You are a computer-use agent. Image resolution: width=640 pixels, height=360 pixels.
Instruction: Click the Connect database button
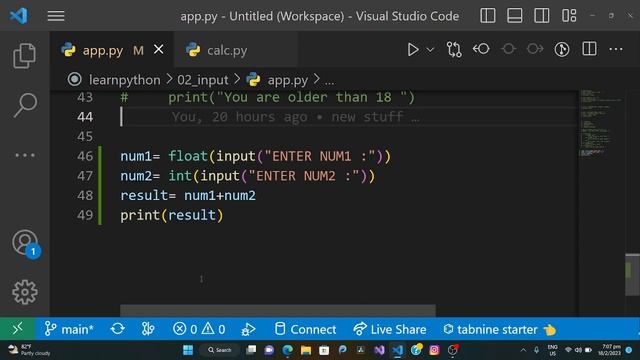[x=305, y=329]
